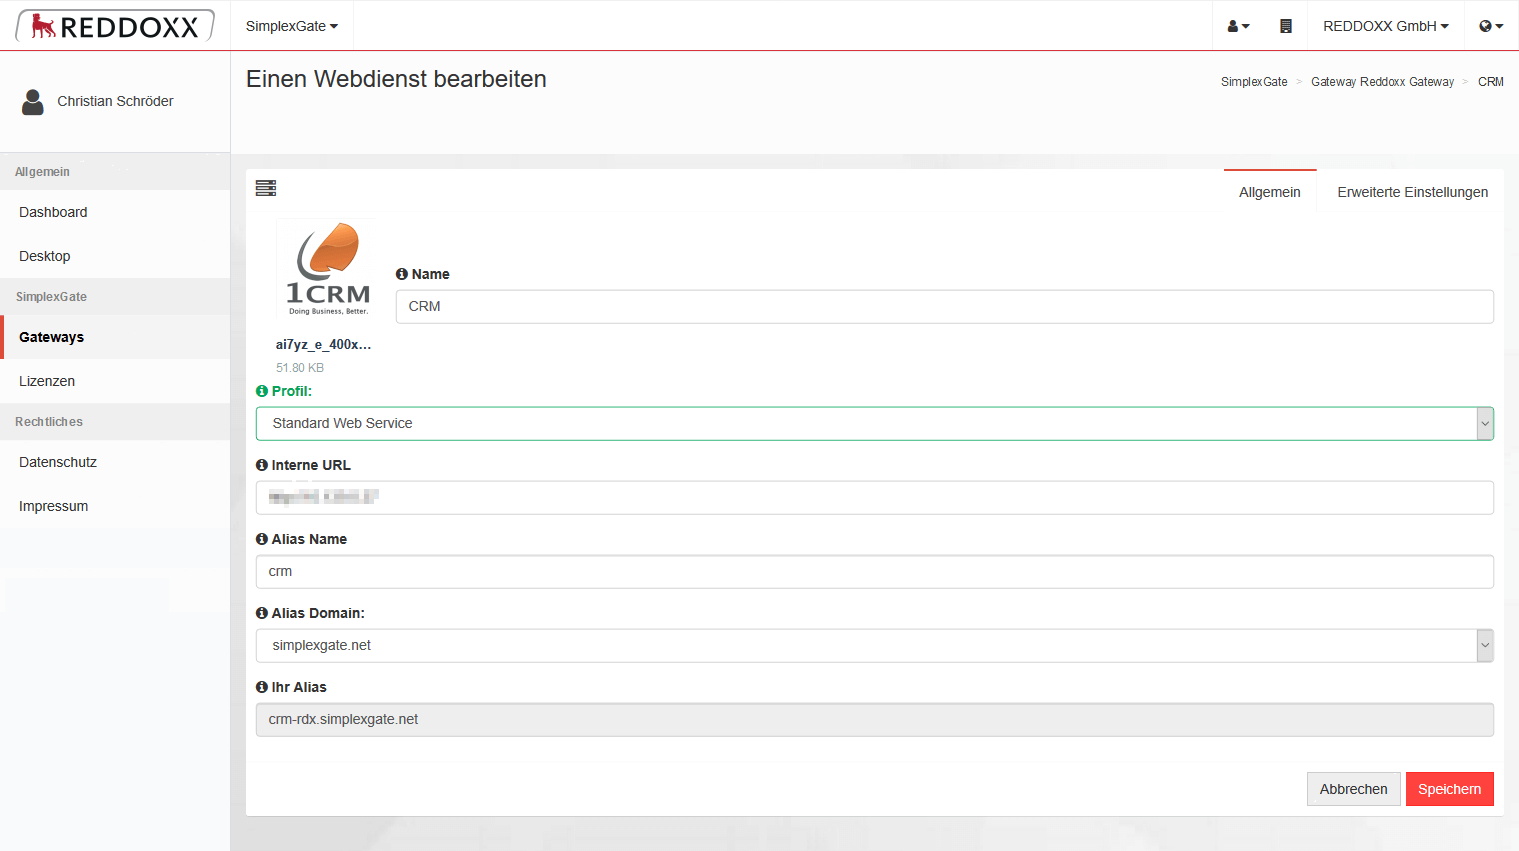1519x851 pixels.
Task: Open the Profil dropdown
Action: 875,424
